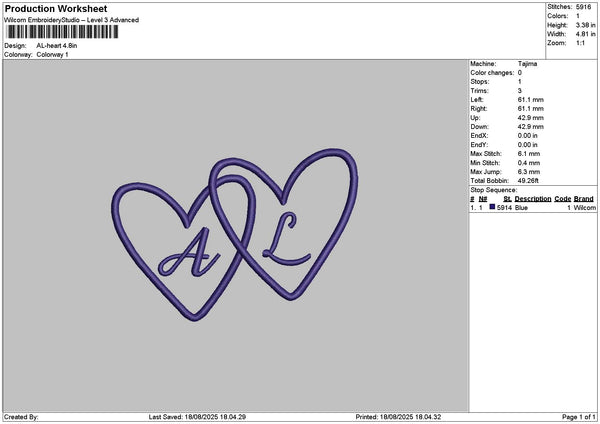Click the Max Jump value '6.3 mm'

click(529, 172)
